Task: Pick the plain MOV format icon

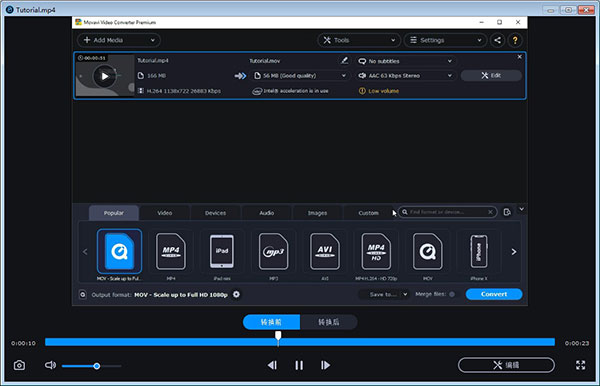Action: tap(427, 251)
